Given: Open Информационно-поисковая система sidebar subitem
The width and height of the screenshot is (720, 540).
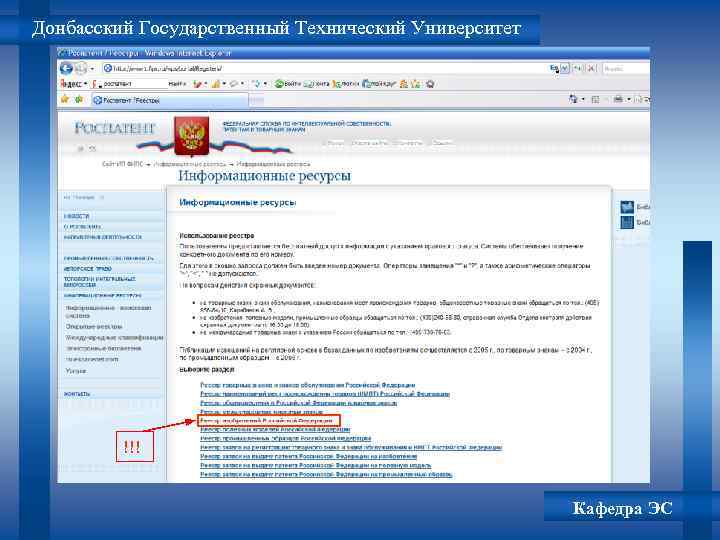Looking at the screenshot, I should click(x=108, y=312).
